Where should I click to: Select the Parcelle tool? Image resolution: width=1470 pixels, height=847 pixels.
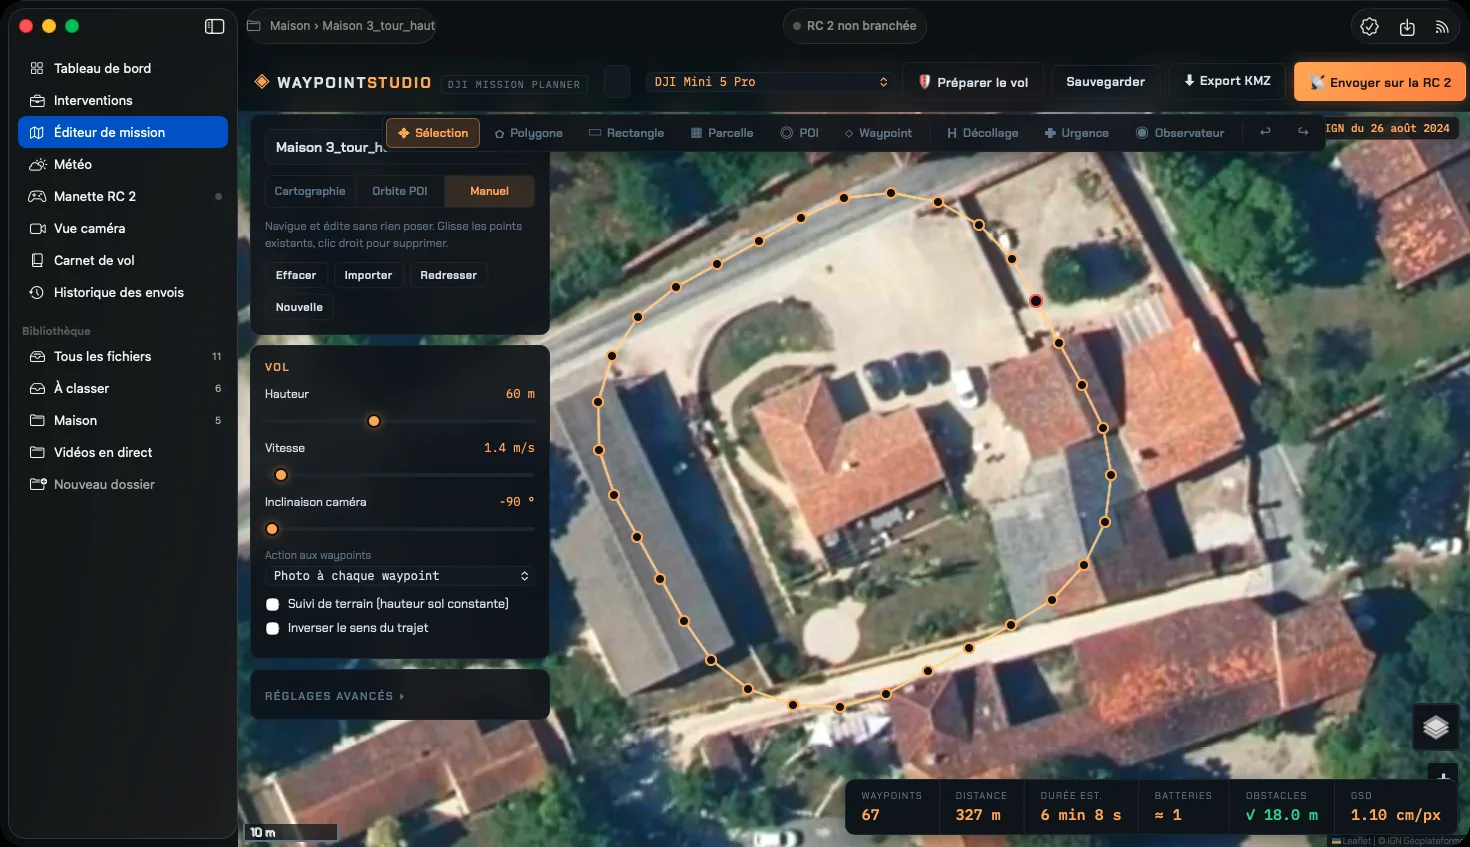click(722, 133)
